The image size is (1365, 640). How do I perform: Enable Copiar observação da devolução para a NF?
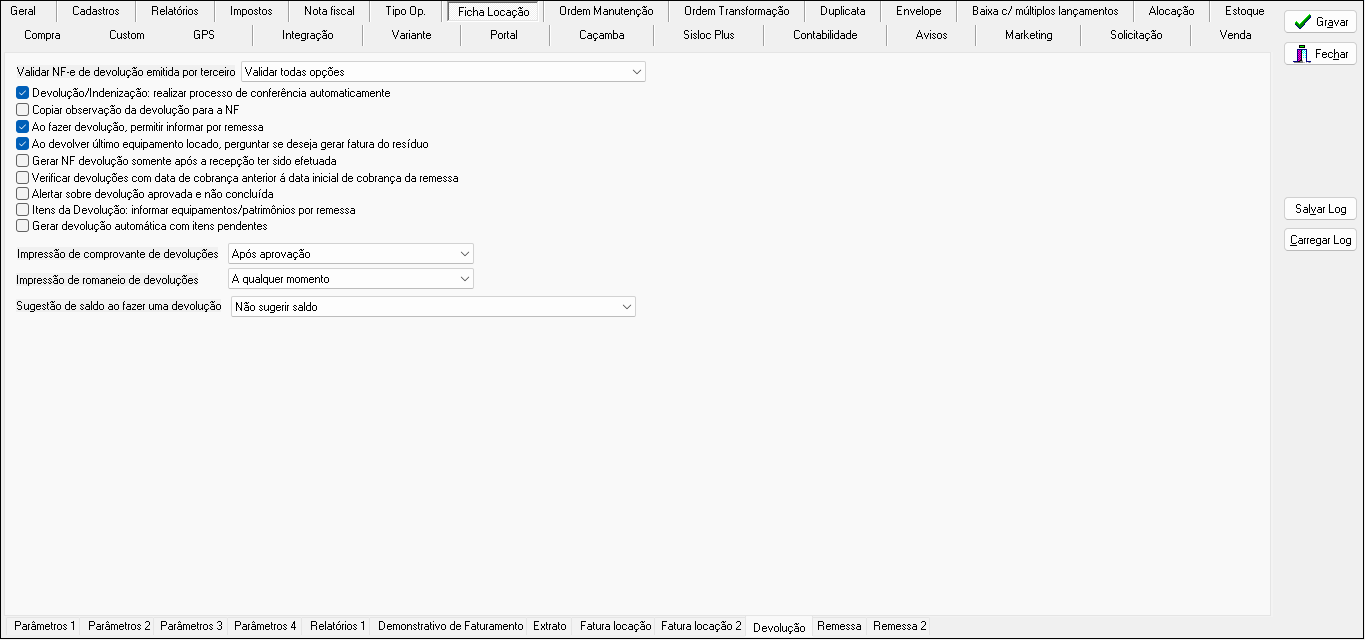pyautogui.click(x=23, y=110)
